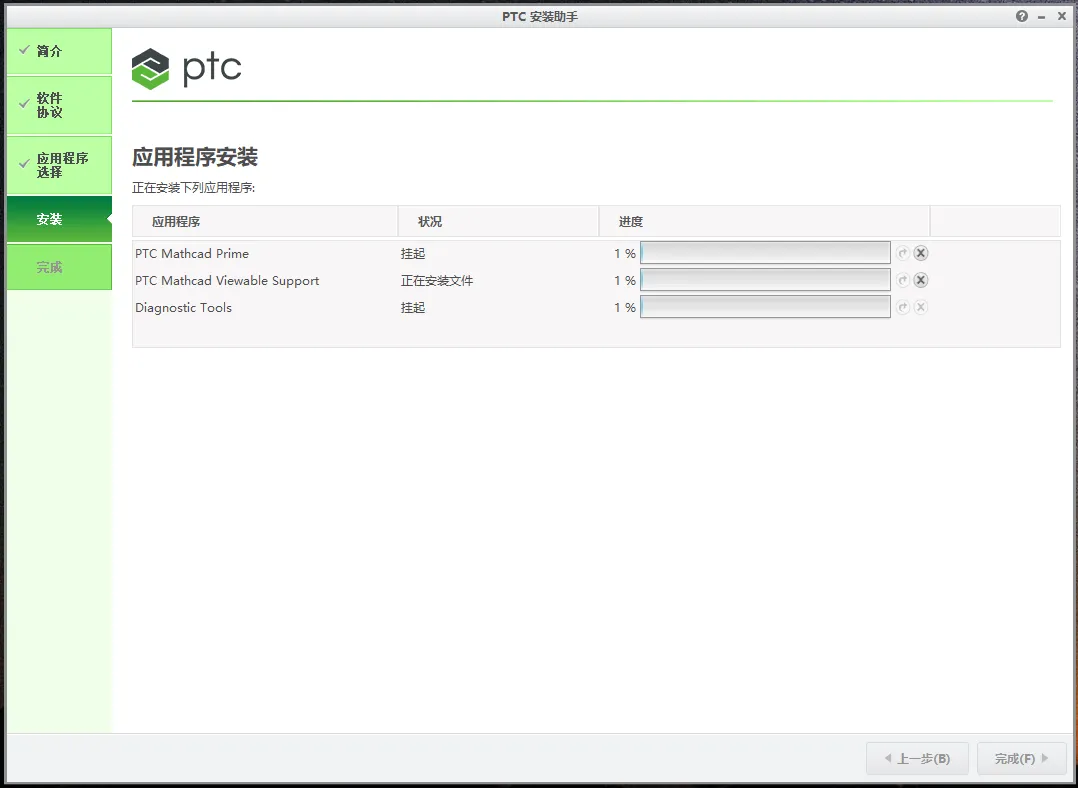
Task: Go to 简介 step
Action: 59,51
